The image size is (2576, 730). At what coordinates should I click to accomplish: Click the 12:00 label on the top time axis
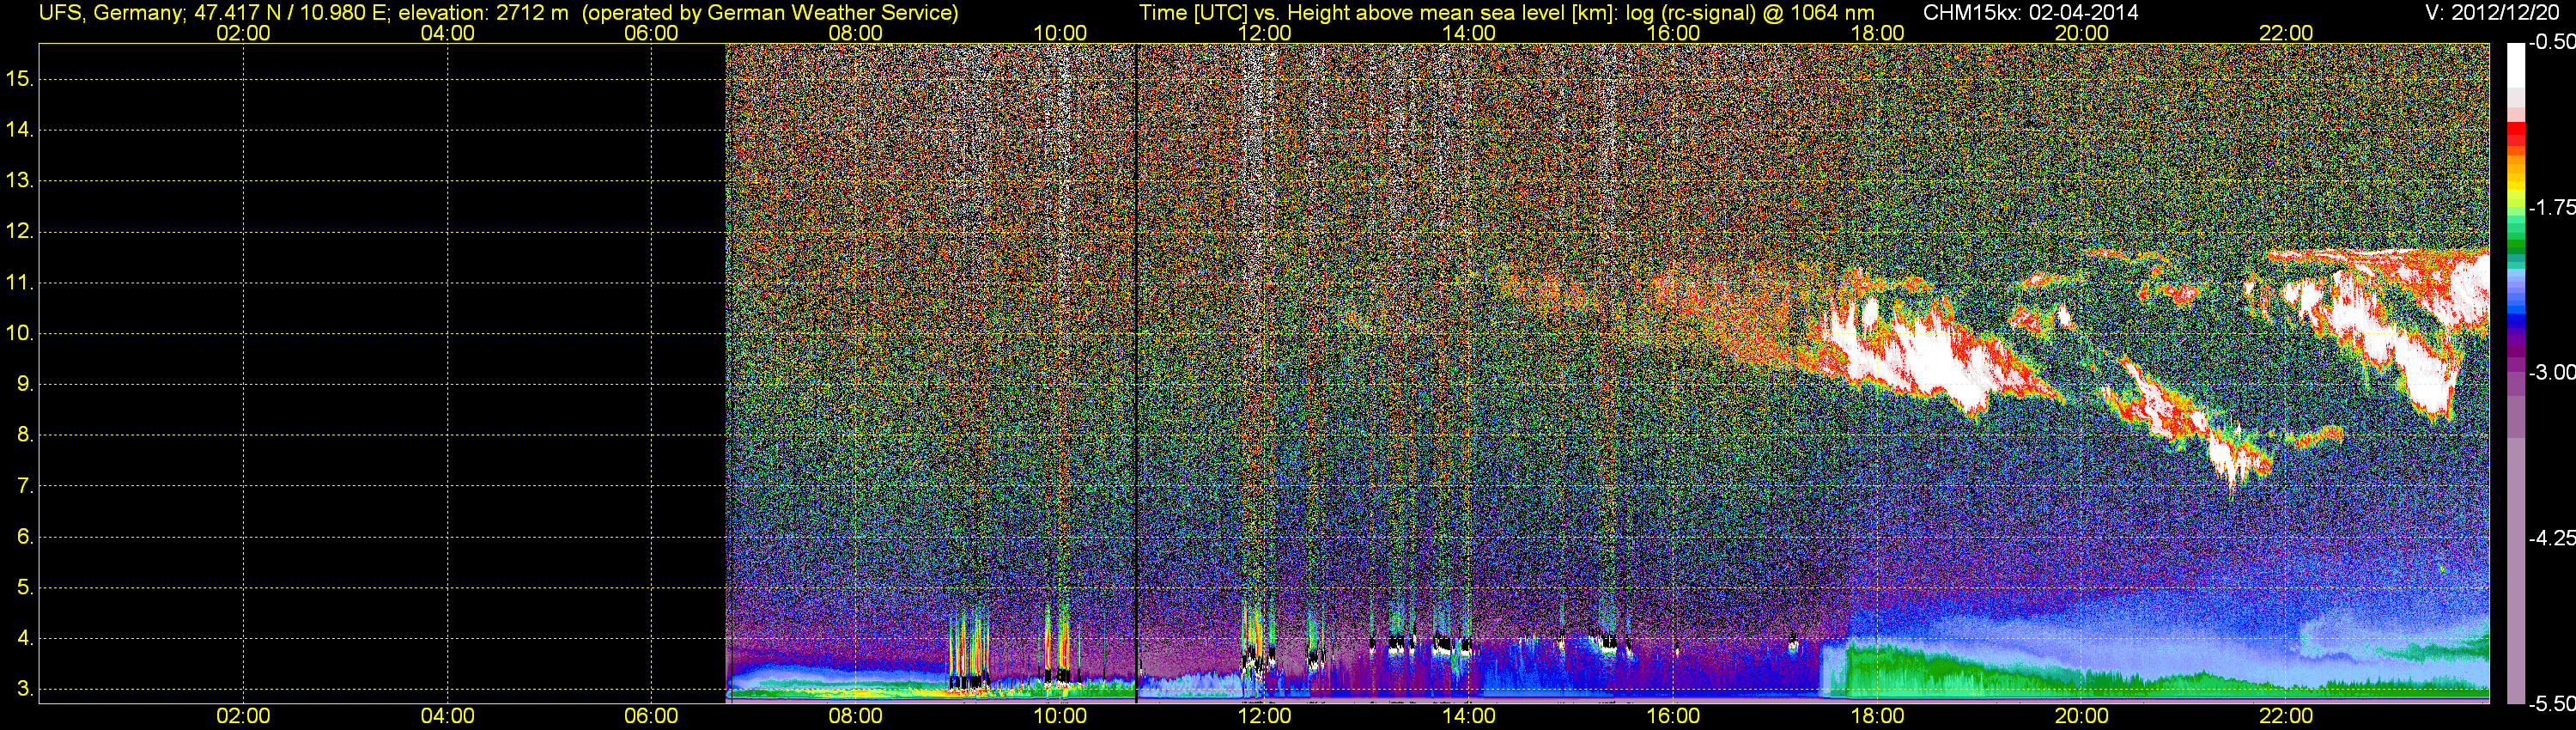point(1264,33)
